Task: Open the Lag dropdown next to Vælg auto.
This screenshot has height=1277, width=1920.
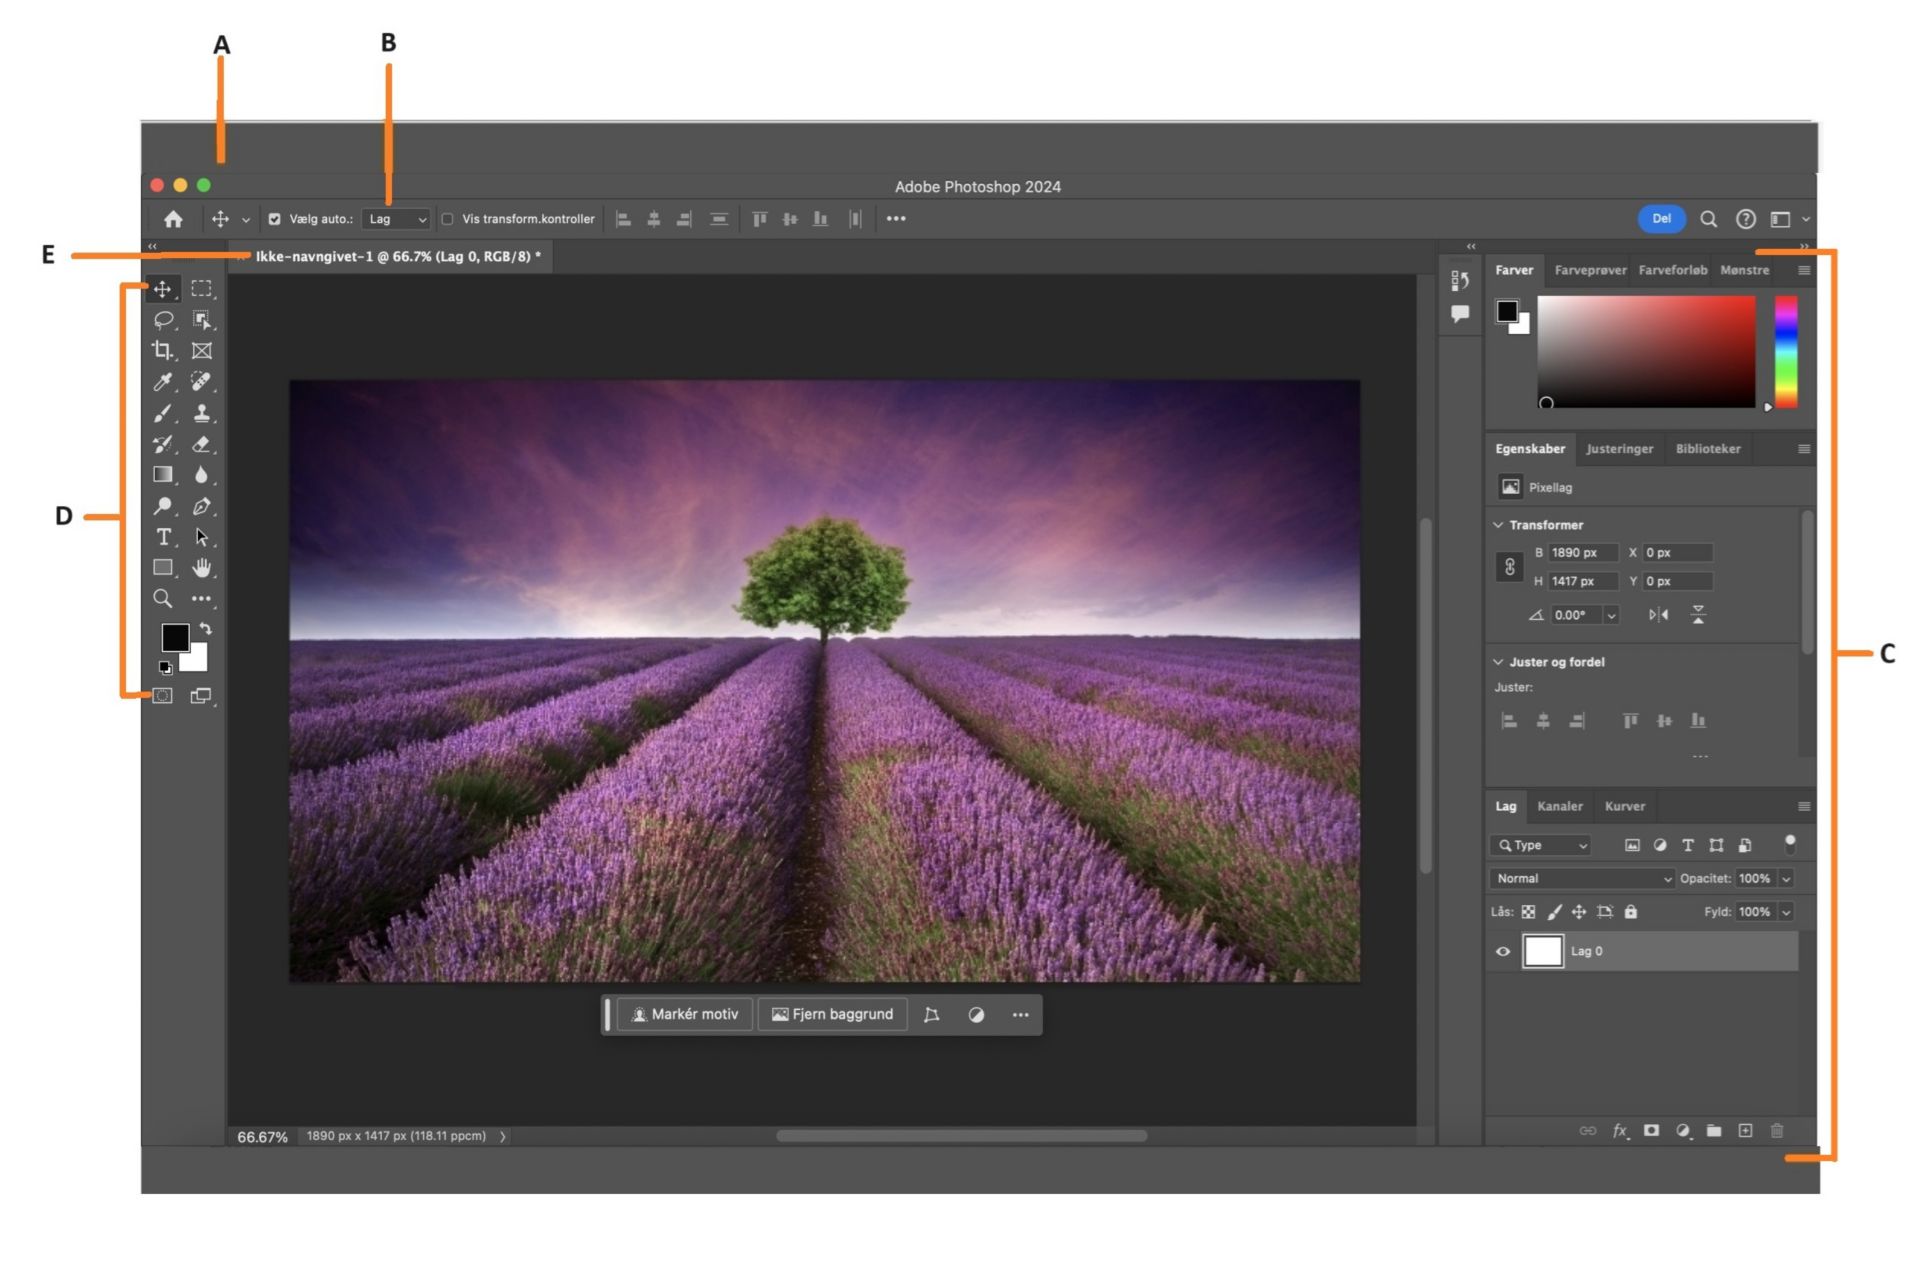Action: 395,218
